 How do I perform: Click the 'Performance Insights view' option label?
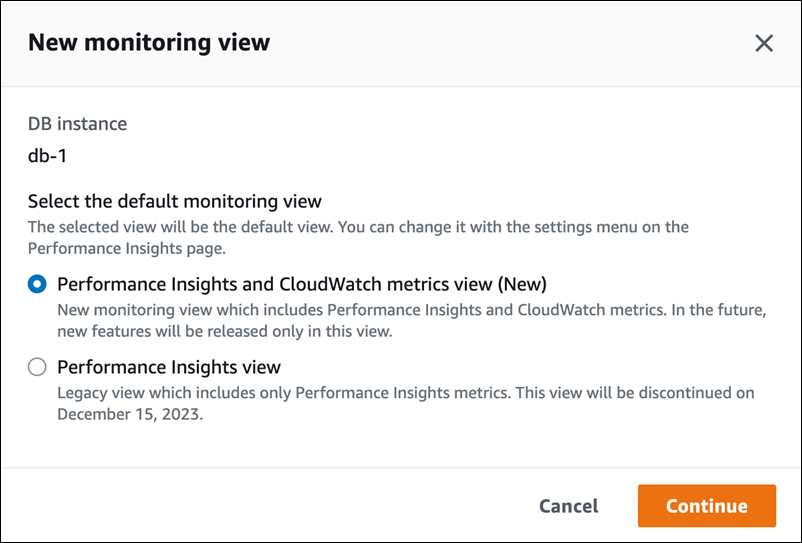coord(168,367)
